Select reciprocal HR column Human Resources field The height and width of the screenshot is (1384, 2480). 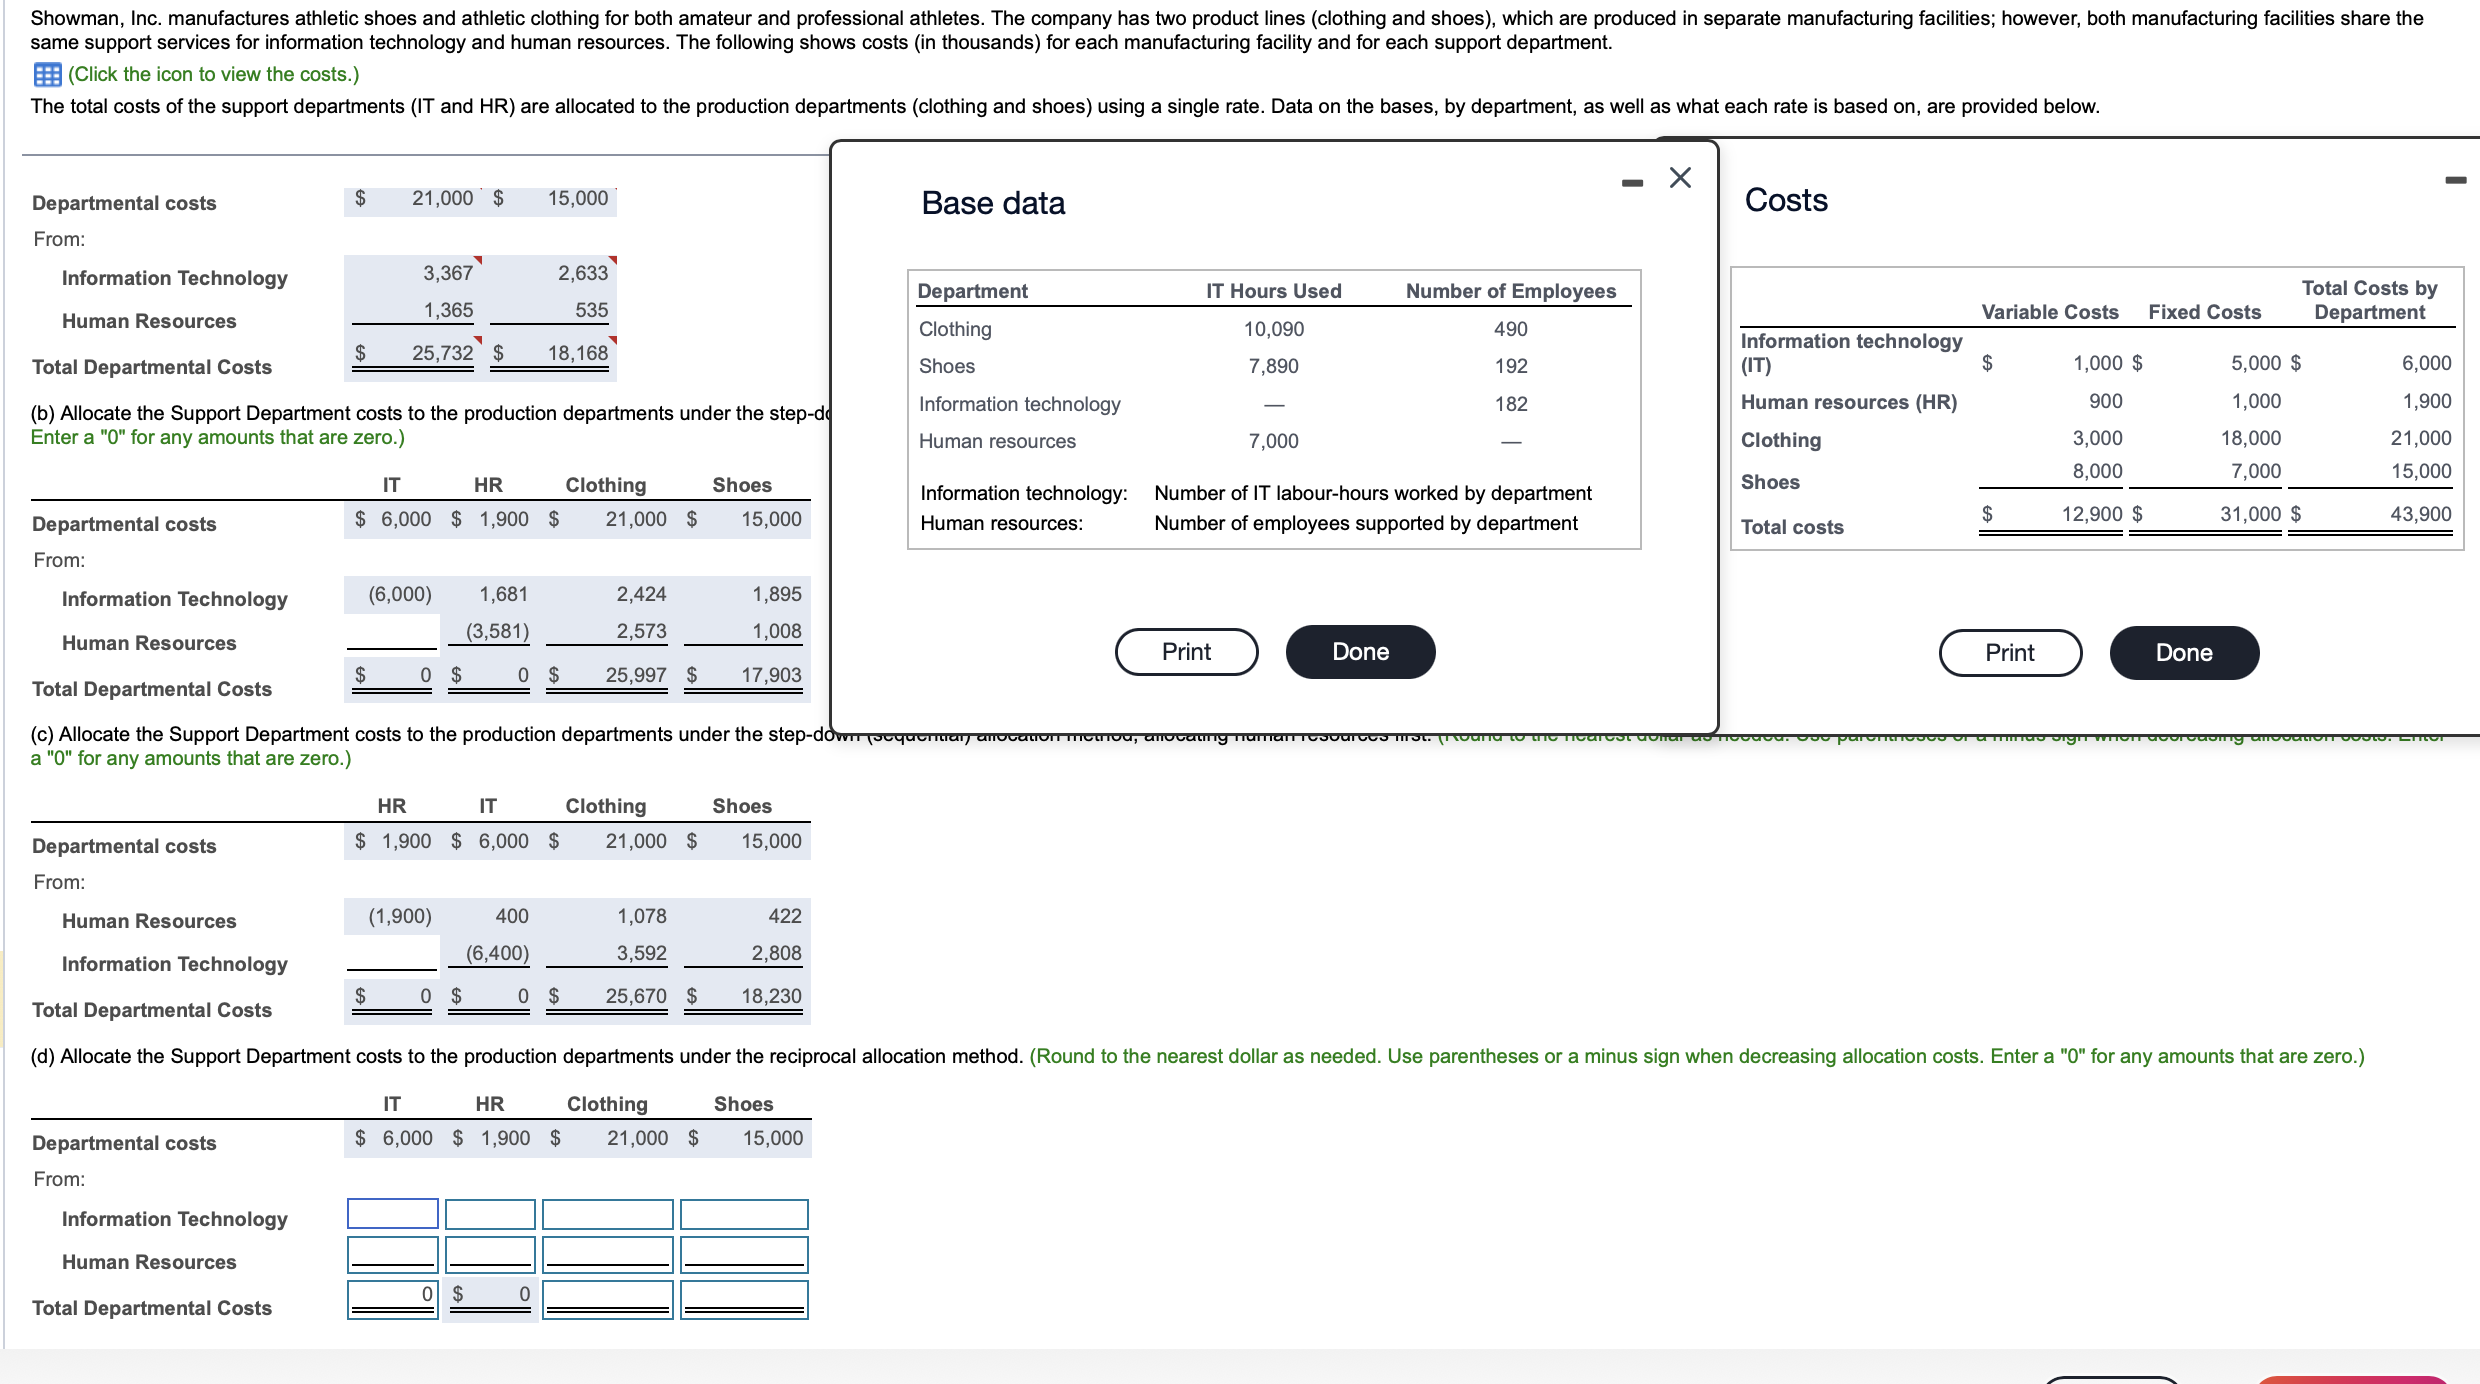click(490, 1254)
